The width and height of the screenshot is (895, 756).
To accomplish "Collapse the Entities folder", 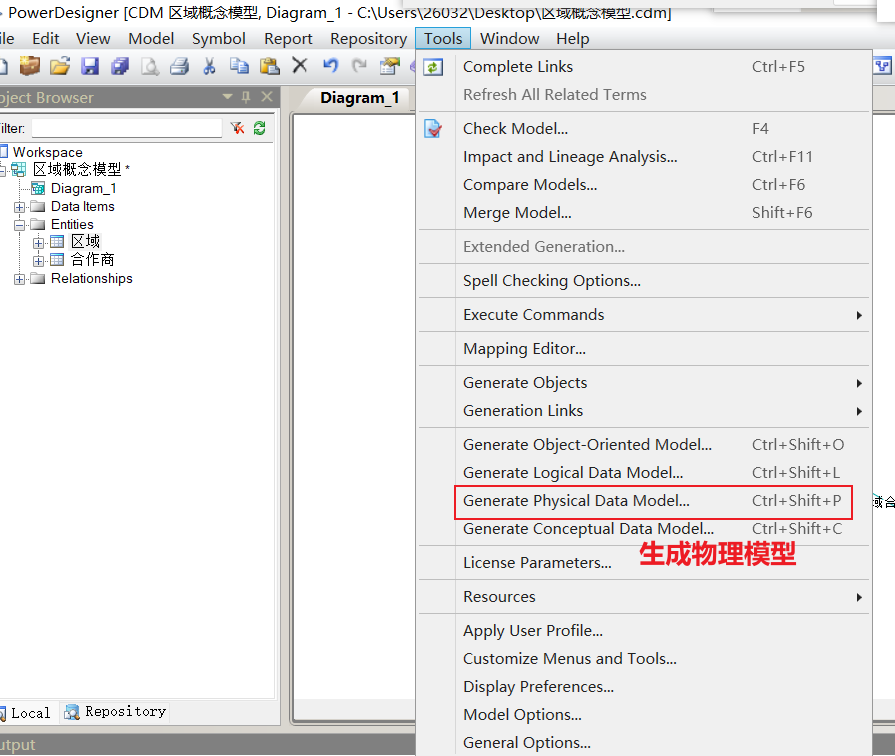I will [19, 225].
